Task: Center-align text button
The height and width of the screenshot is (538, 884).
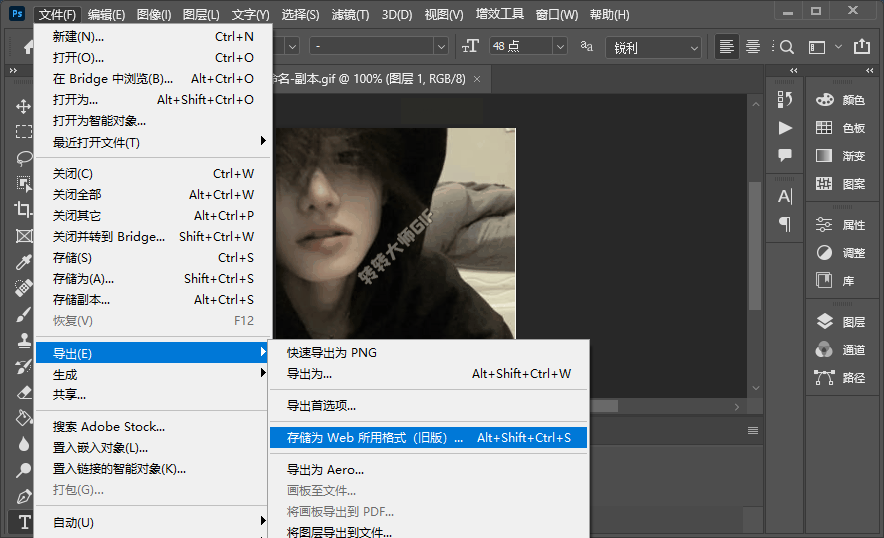Action: (x=753, y=47)
